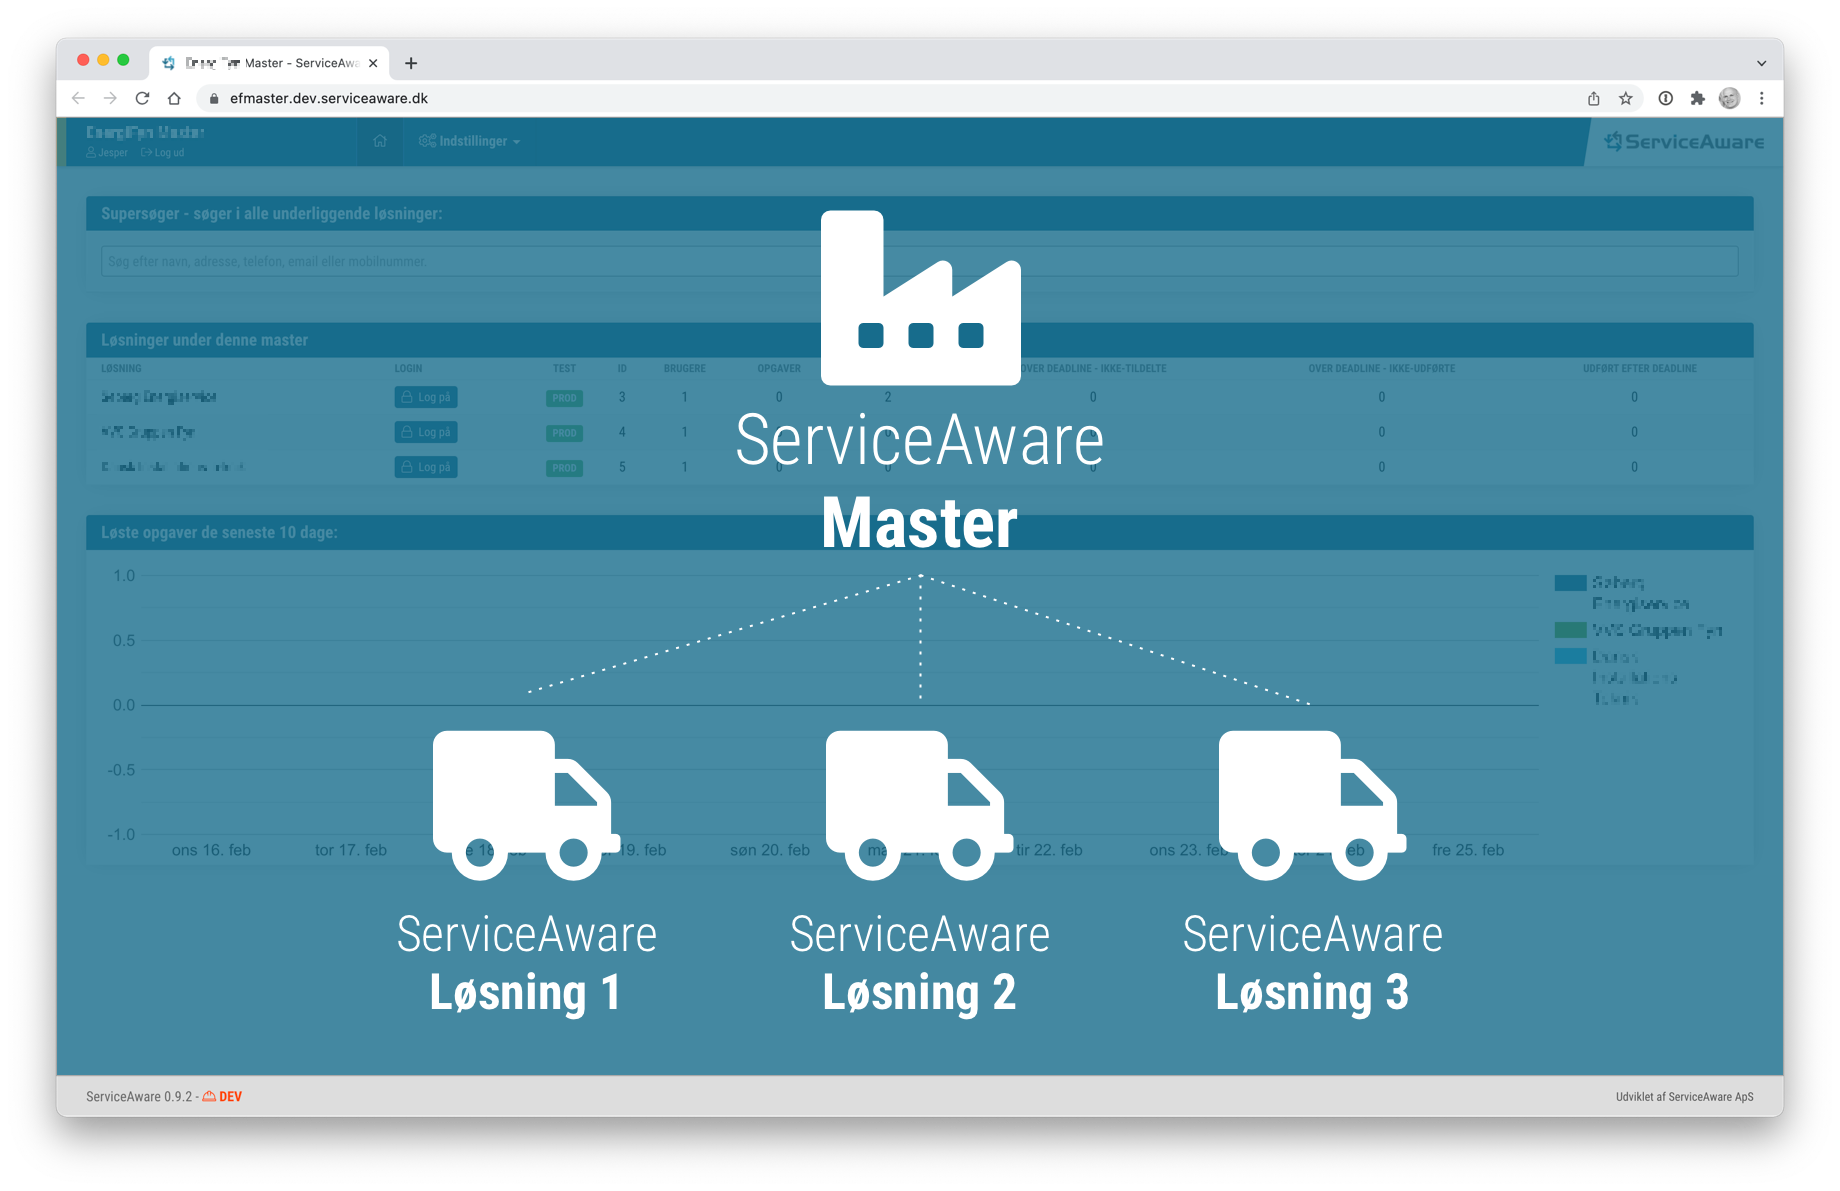Click the PROD badge in ID 3 row

[565, 398]
